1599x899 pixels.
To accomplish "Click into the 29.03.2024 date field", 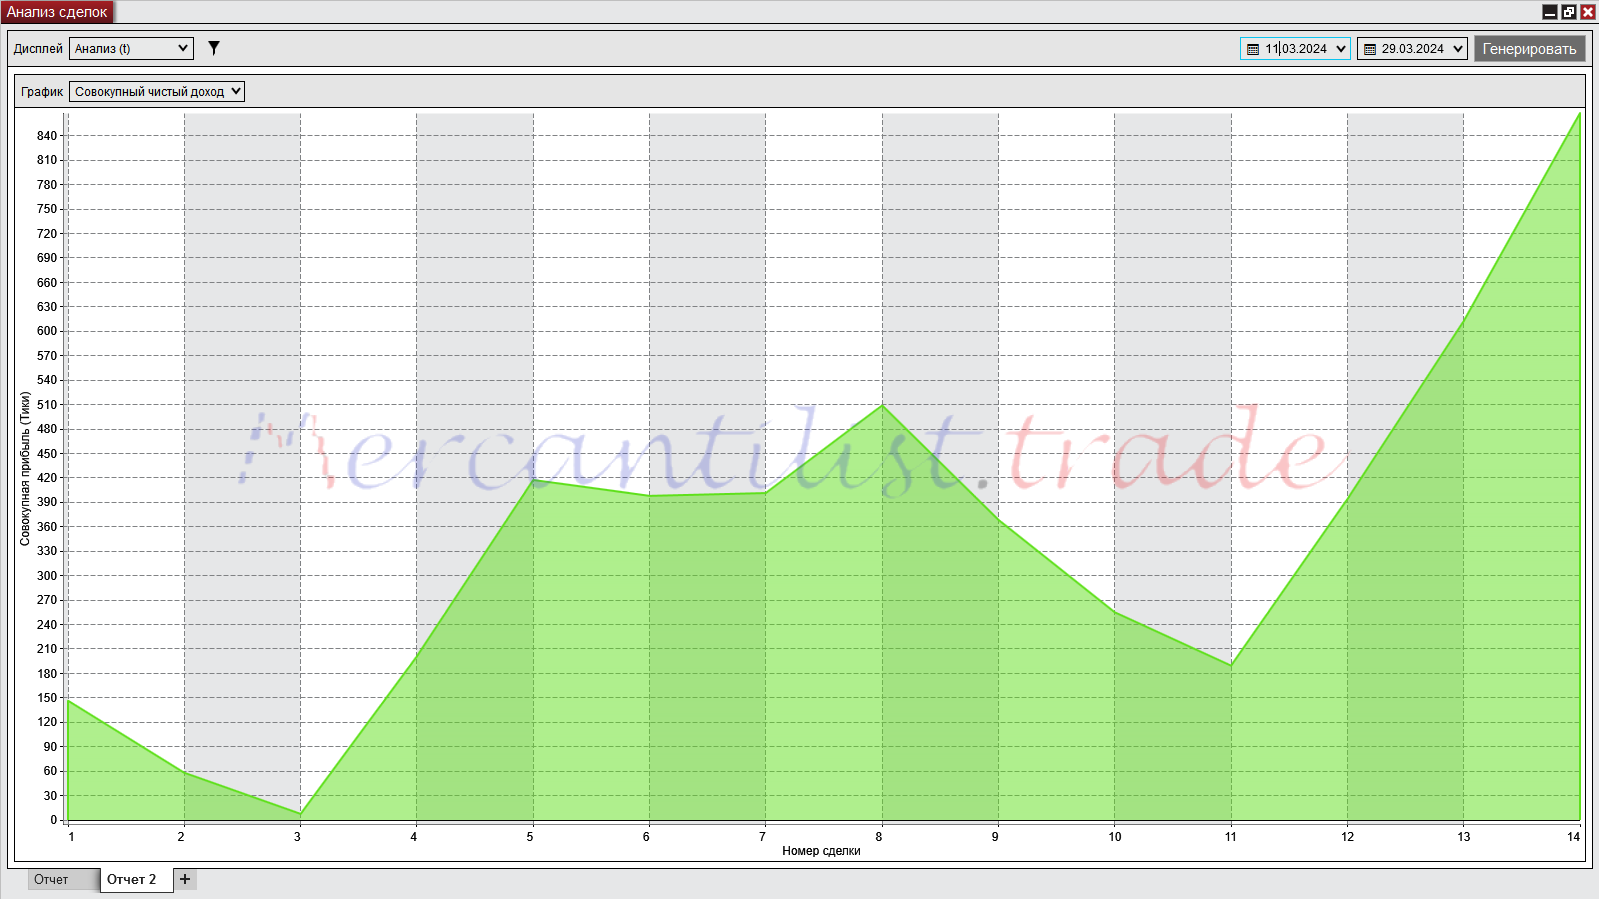I will click(1412, 49).
